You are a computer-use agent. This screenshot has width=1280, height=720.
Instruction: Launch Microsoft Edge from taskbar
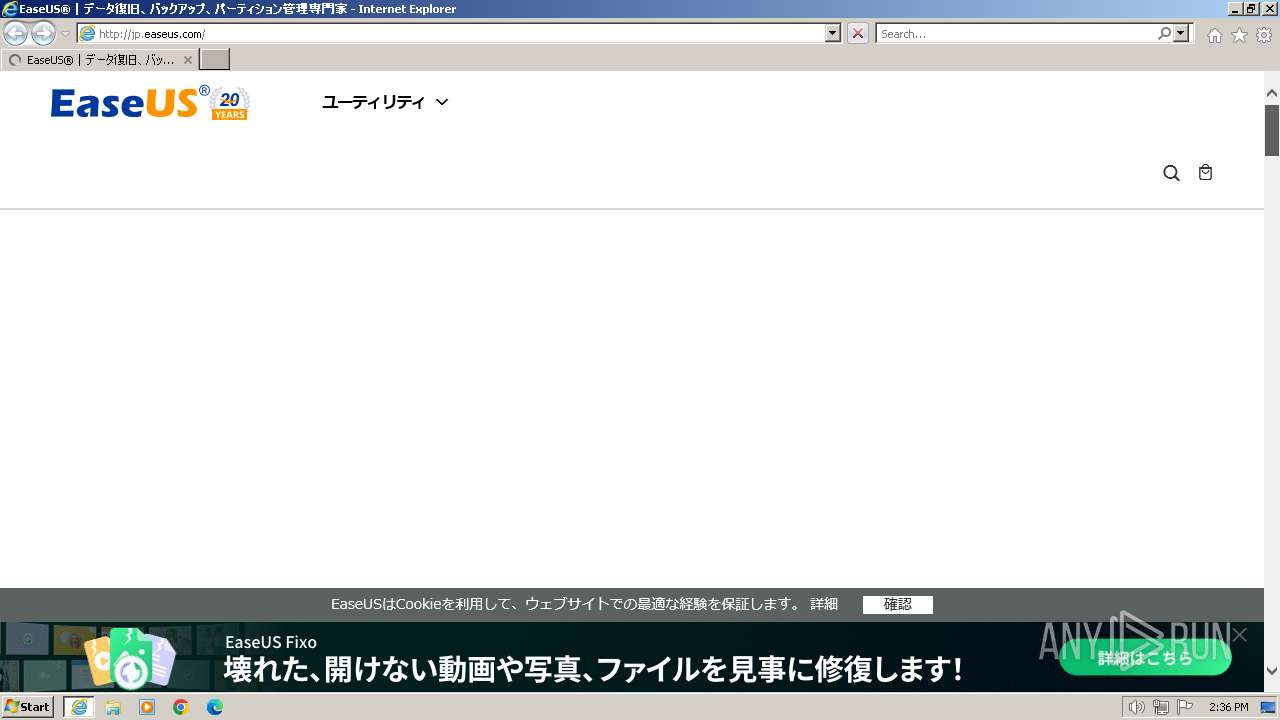click(215, 707)
